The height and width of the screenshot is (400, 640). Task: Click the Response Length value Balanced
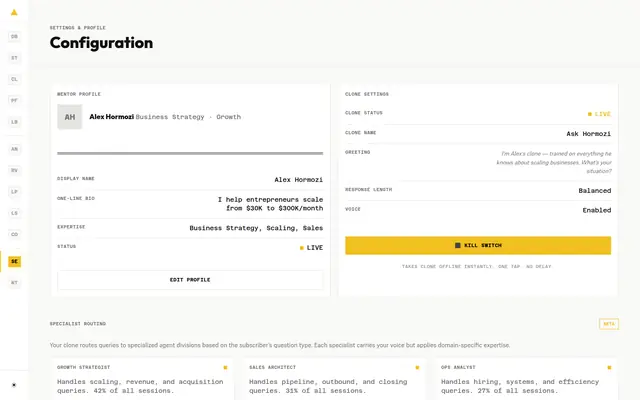pos(595,191)
